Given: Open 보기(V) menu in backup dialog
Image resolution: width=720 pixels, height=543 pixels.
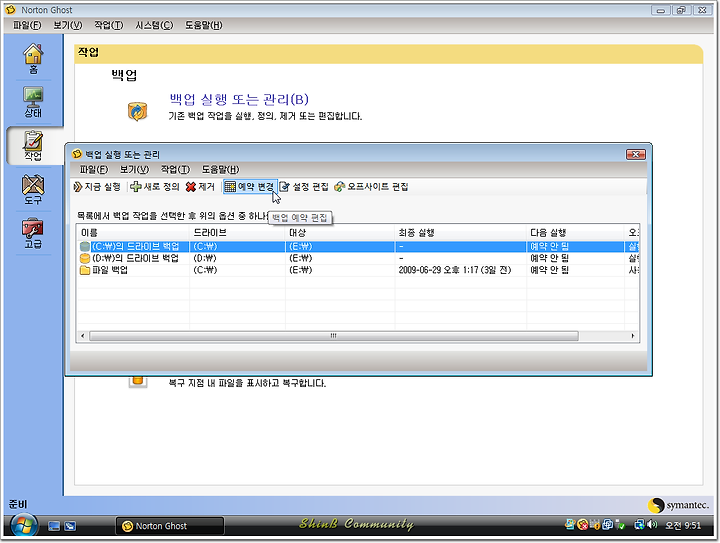Looking at the screenshot, I should click(135, 169).
